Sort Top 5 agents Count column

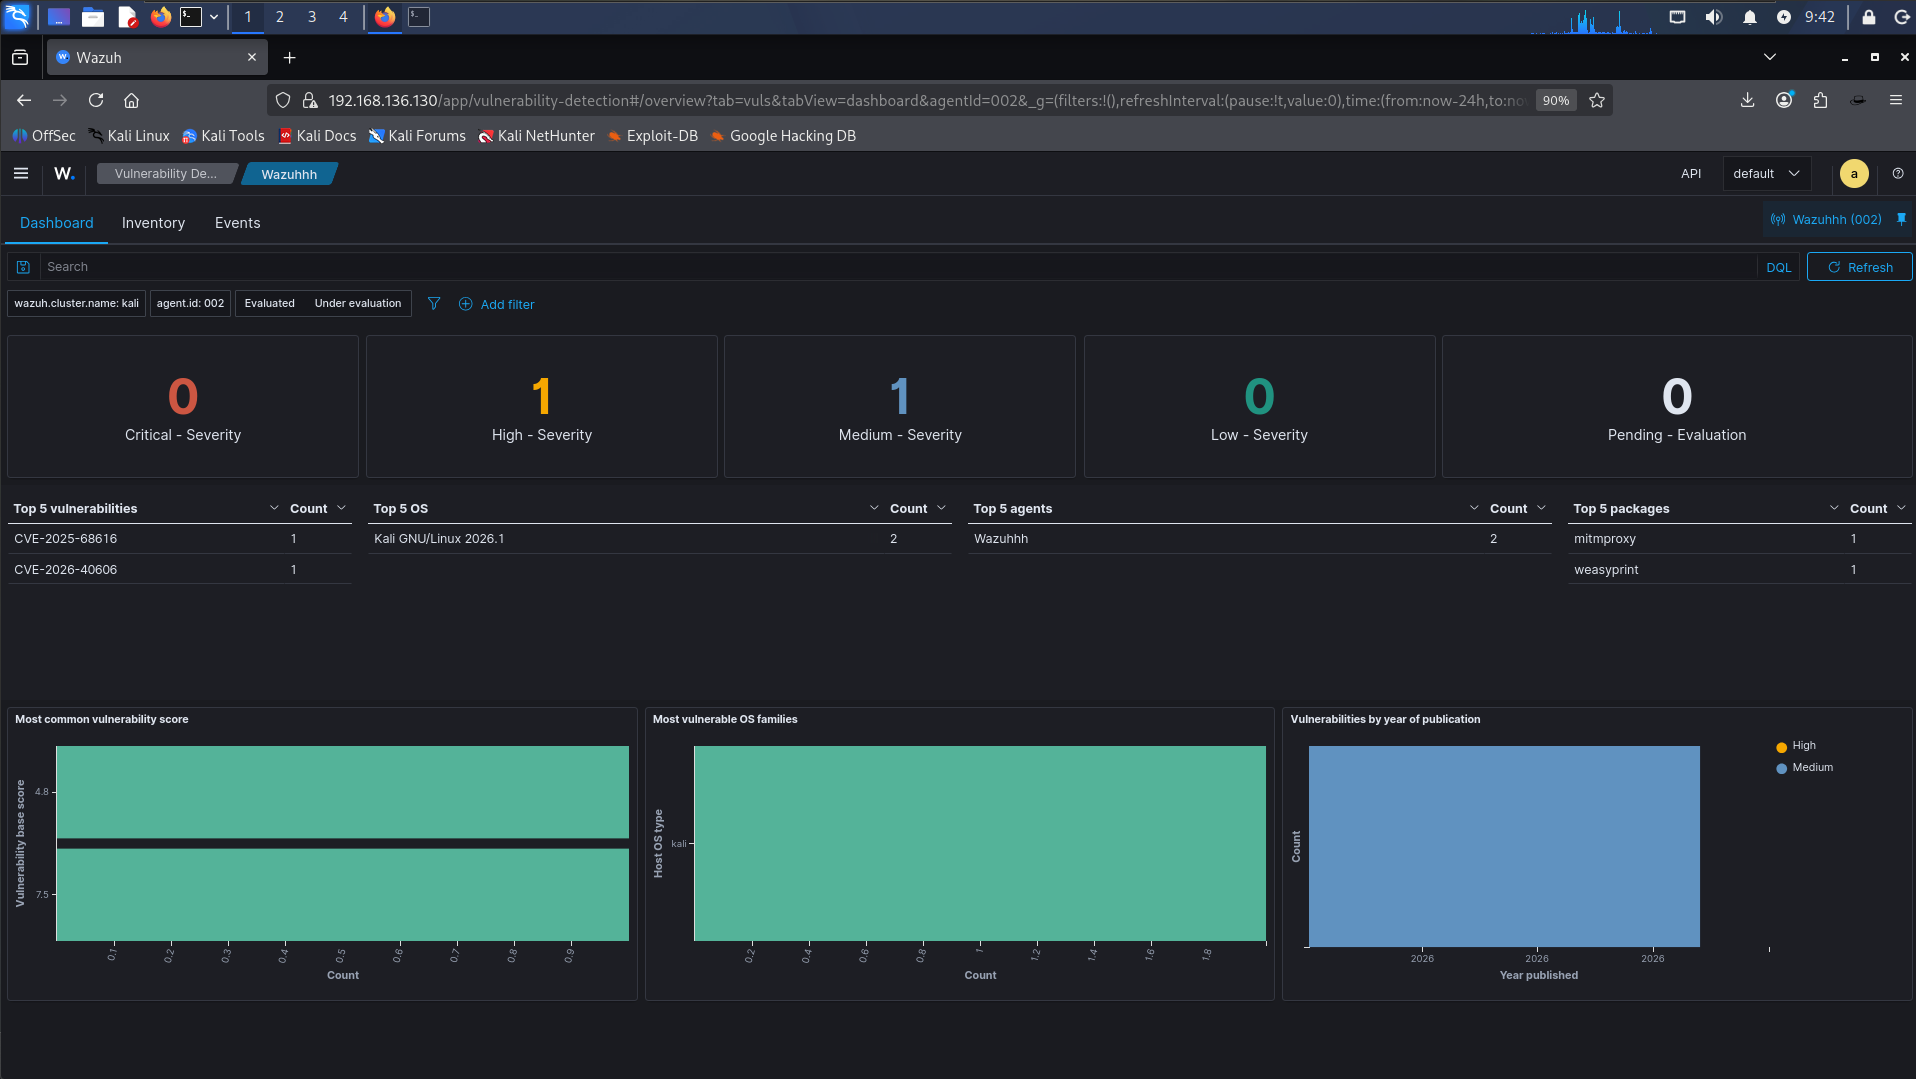(1518, 508)
